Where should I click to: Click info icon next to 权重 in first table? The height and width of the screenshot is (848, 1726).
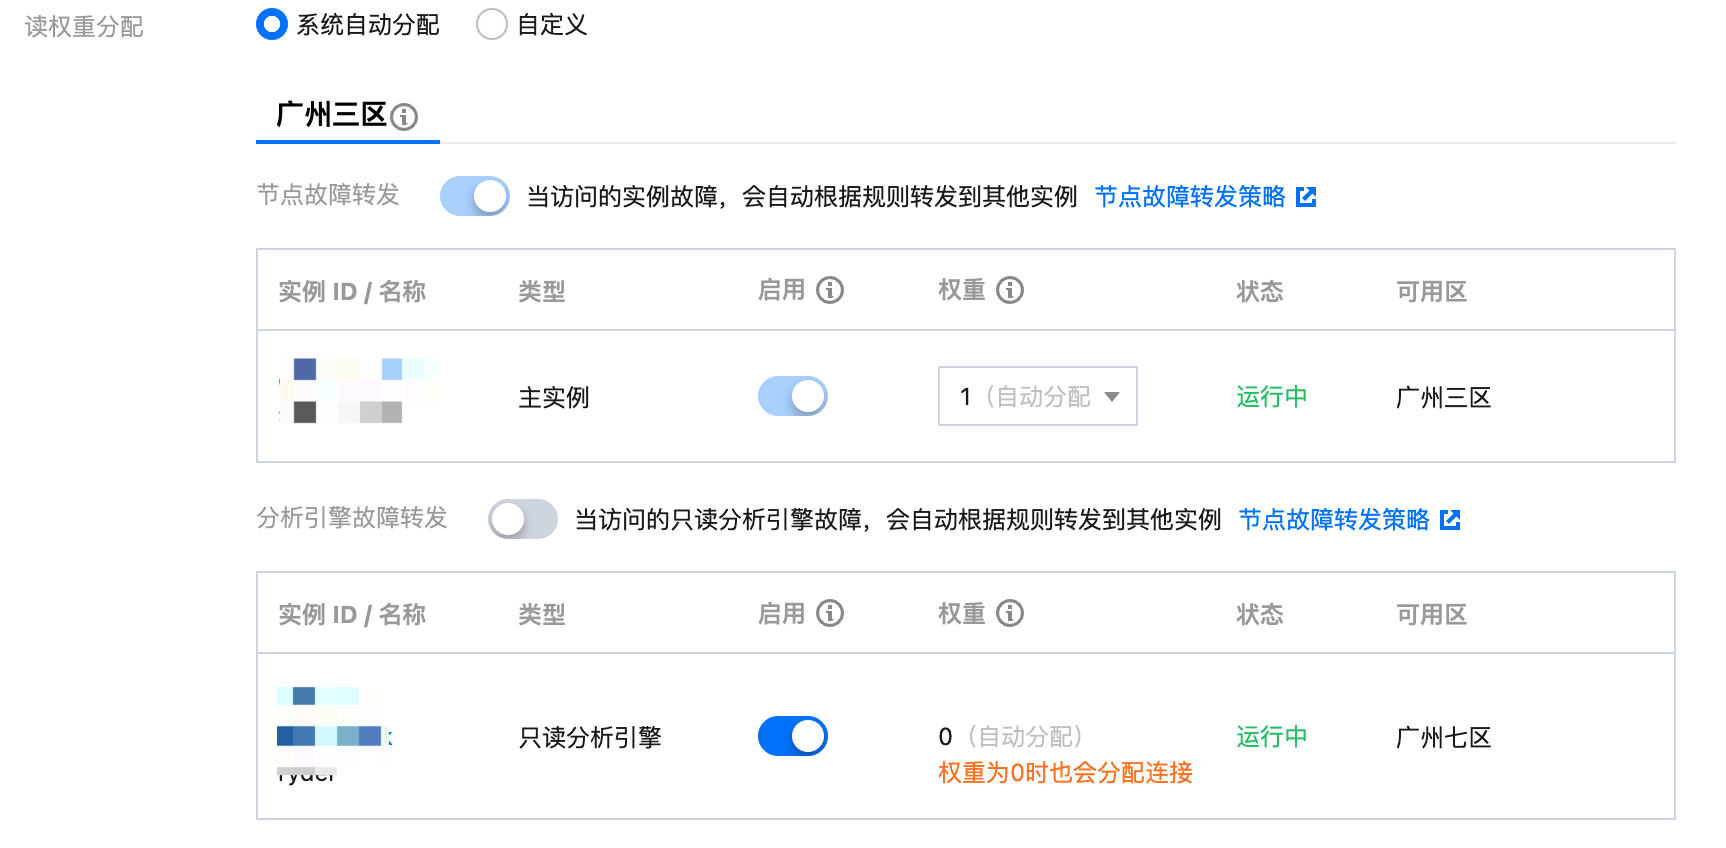click(x=1010, y=290)
